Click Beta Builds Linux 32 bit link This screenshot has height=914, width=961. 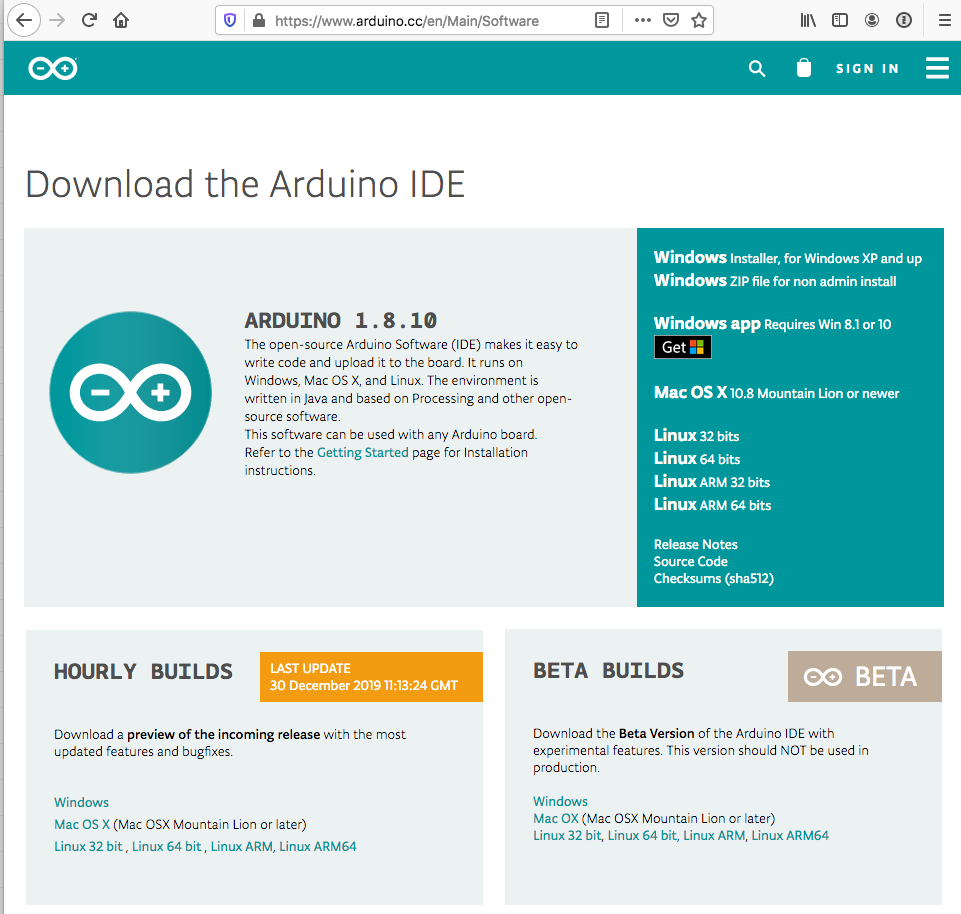point(567,836)
